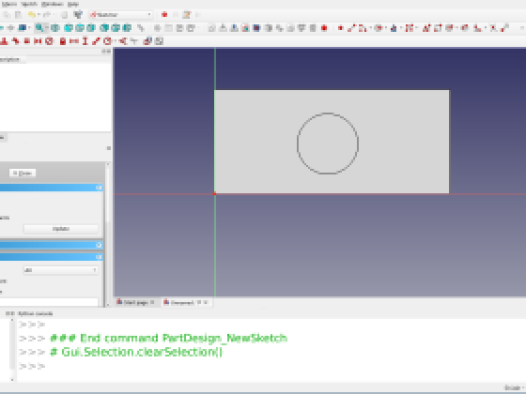
Task: Open the Help menu
Action: pyautogui.click(x=73, y=4)
